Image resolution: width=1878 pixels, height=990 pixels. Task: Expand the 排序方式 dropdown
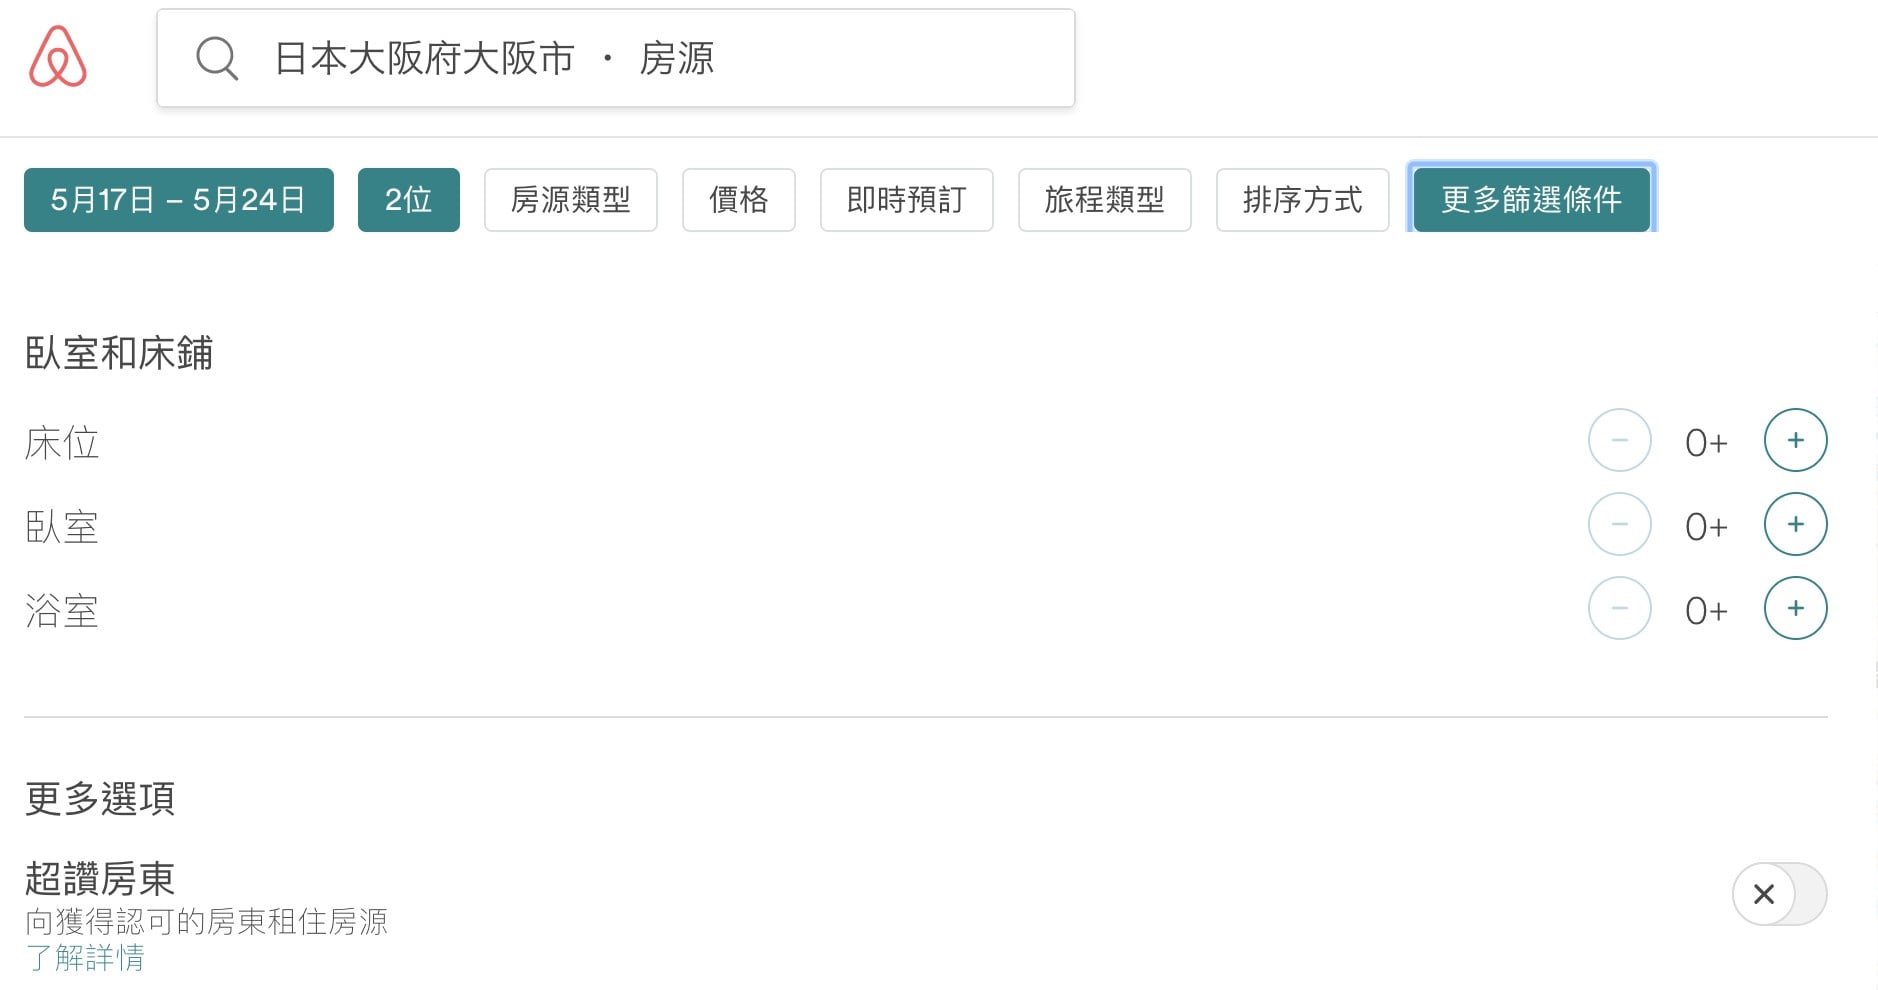[x=1302, y=200]
